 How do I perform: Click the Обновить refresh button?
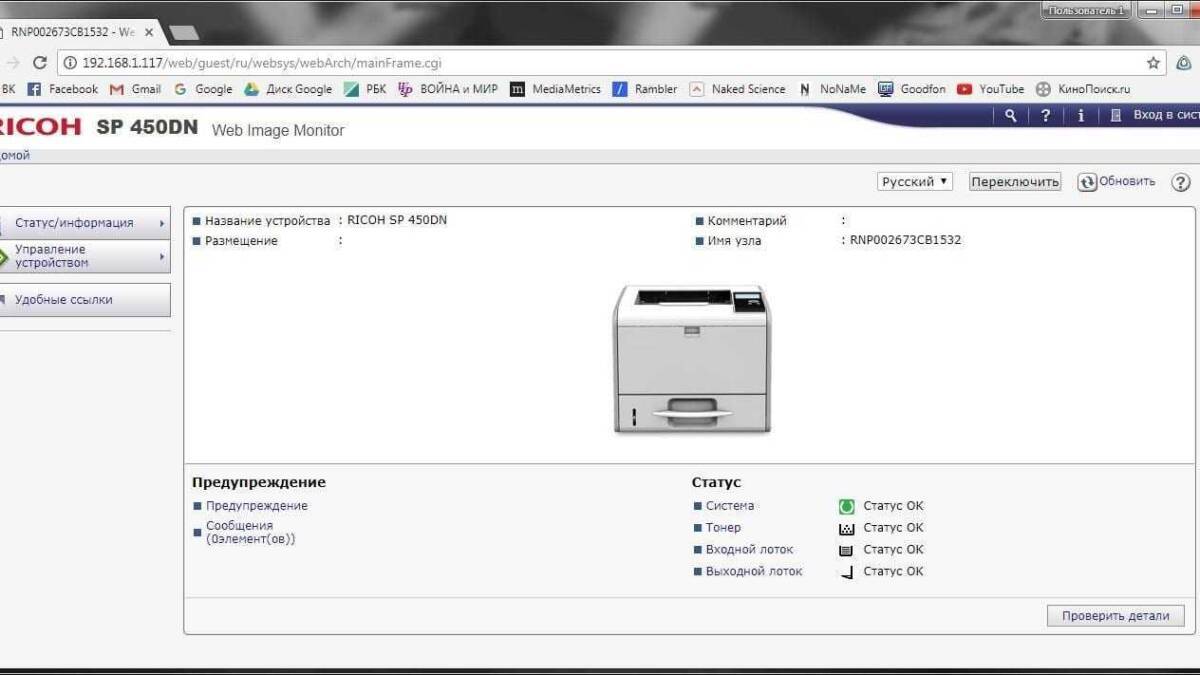[1116, 182]
